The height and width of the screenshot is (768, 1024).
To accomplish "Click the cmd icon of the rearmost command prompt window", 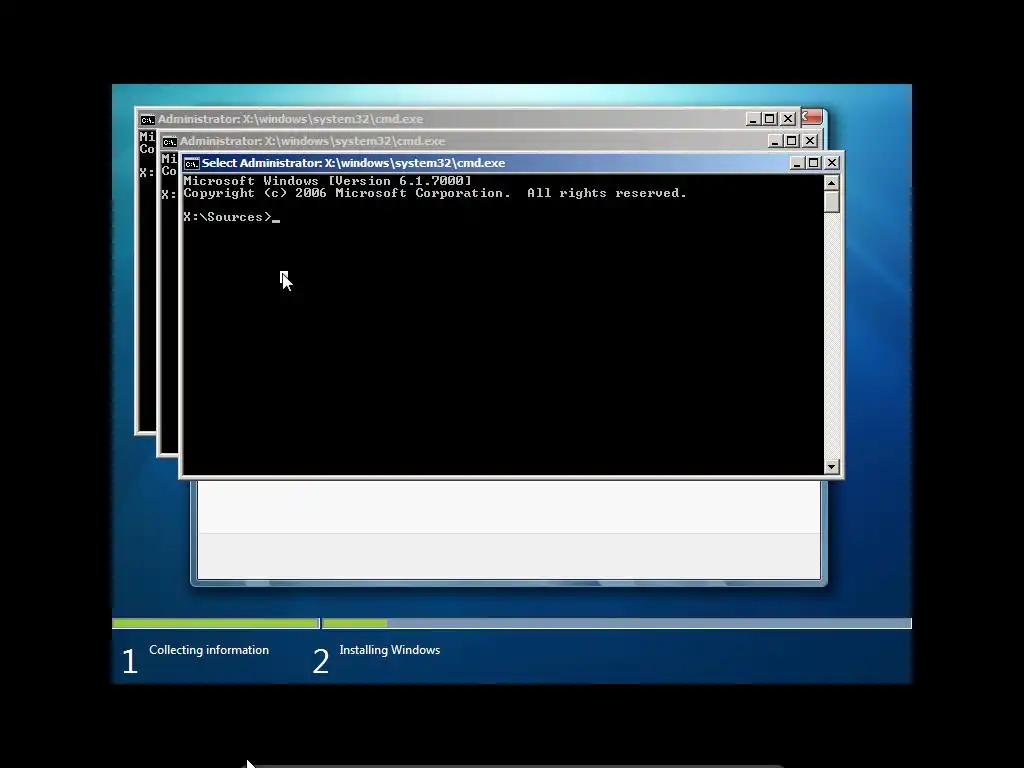I will (x=147, y=120).
